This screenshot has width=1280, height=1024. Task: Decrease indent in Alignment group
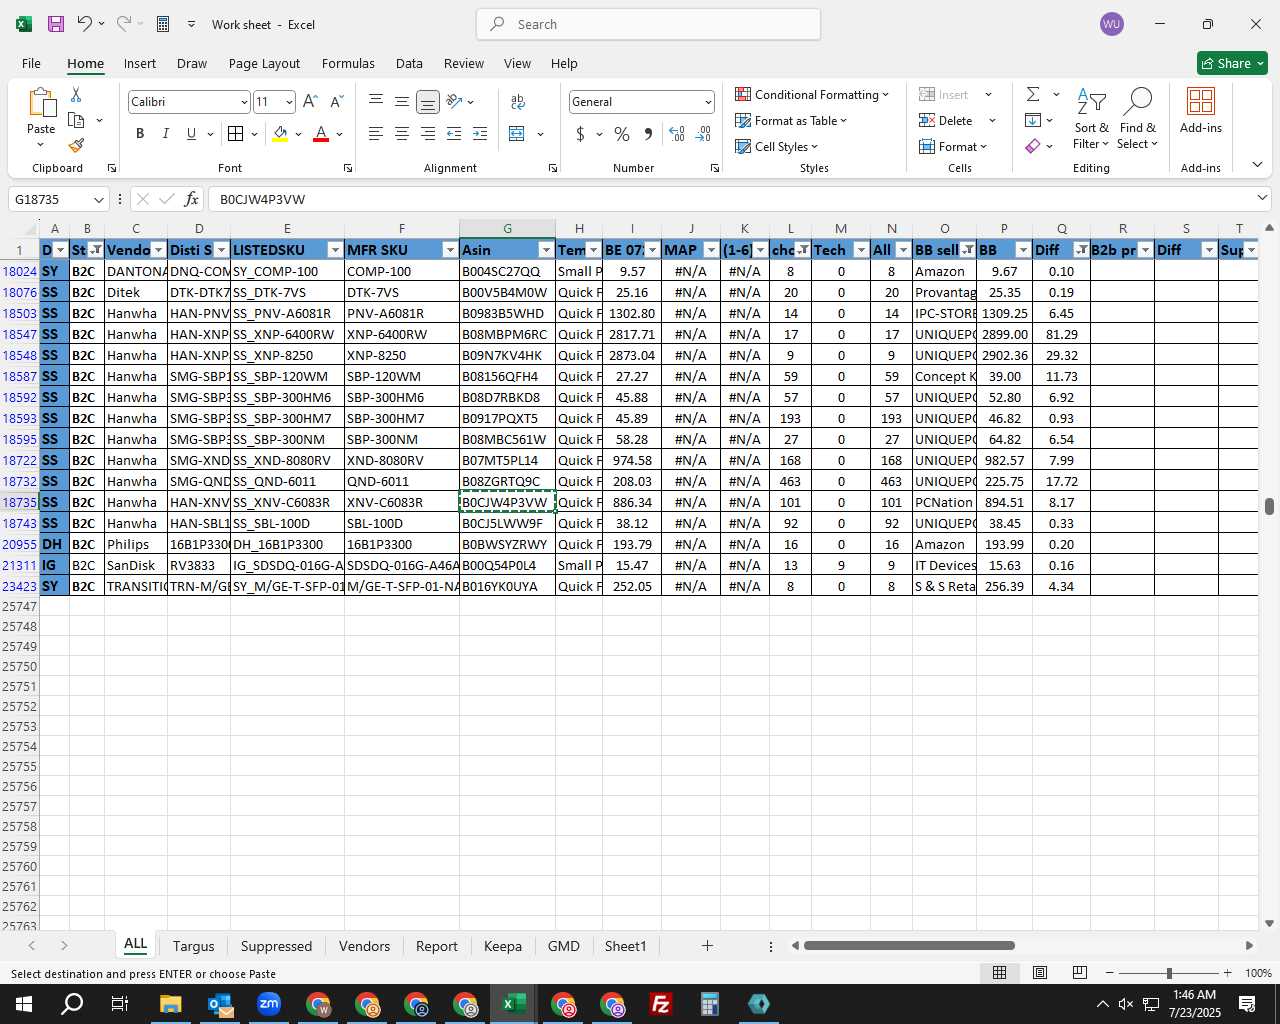tap(454, 134)
